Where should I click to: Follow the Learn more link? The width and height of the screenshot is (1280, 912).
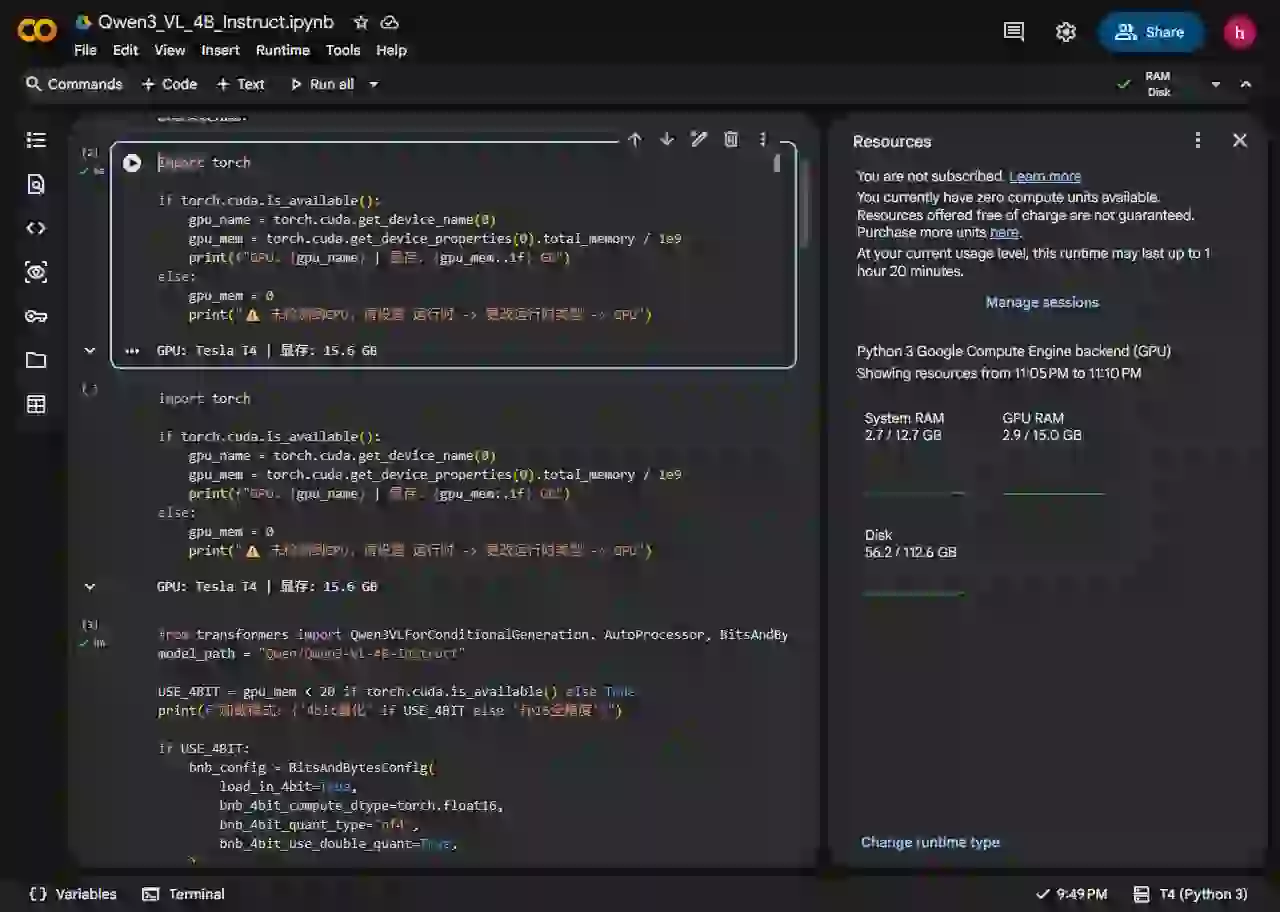pyautogui.click(x=1045, y=176)
